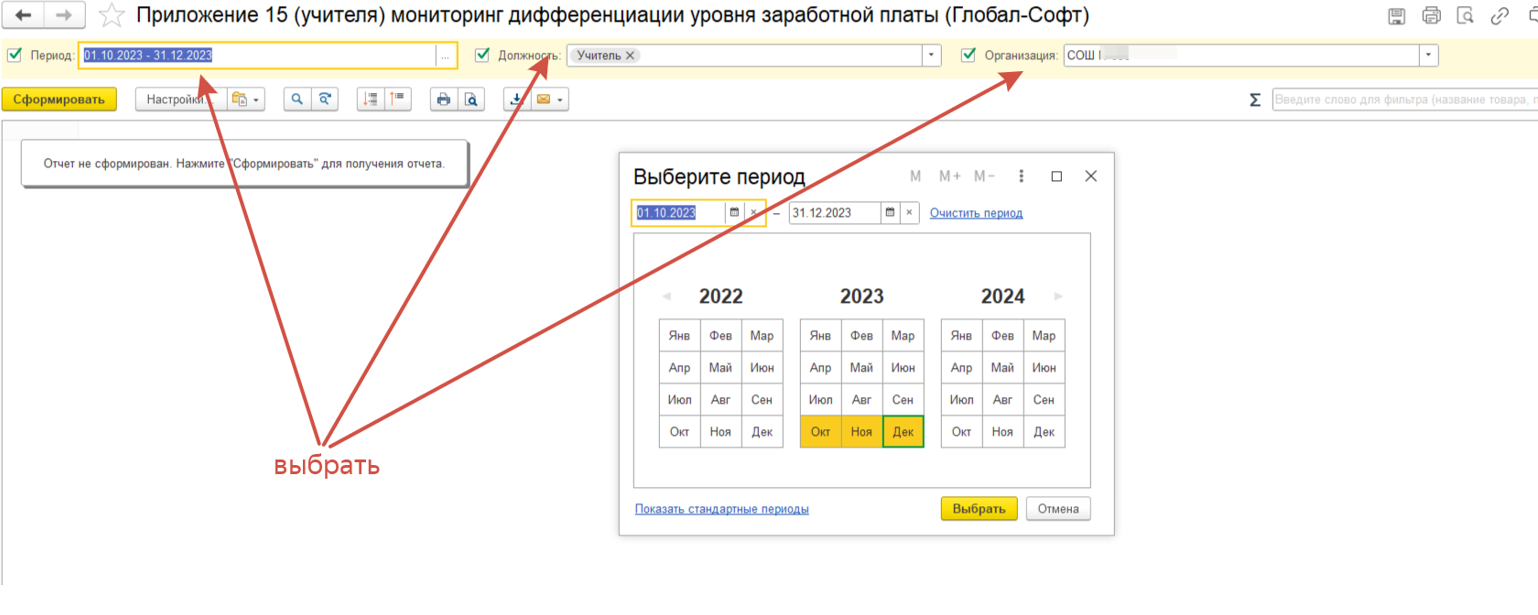Add the page to favorites with star icon
This screenshot has width=1538, height=615.
(112, 16)
